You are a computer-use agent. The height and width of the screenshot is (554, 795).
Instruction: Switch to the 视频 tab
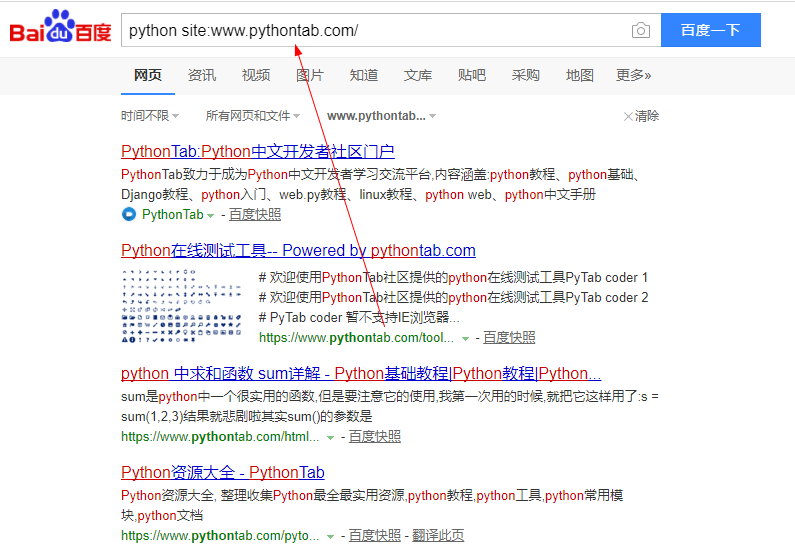coord(256,76)
